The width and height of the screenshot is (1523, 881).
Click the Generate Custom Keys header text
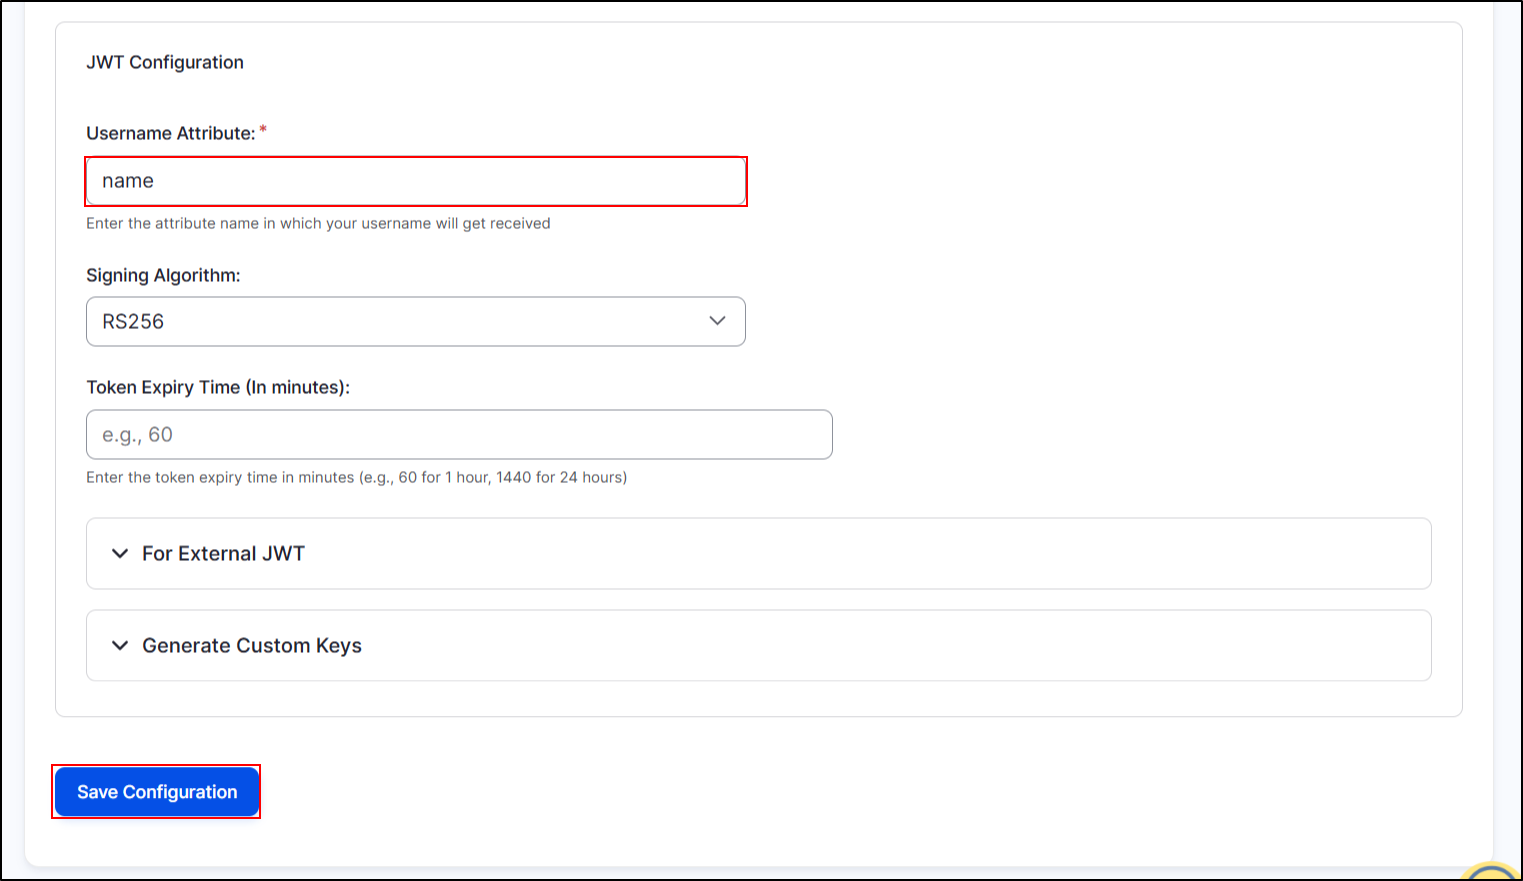pyautogui.click(x=251, y=645)
